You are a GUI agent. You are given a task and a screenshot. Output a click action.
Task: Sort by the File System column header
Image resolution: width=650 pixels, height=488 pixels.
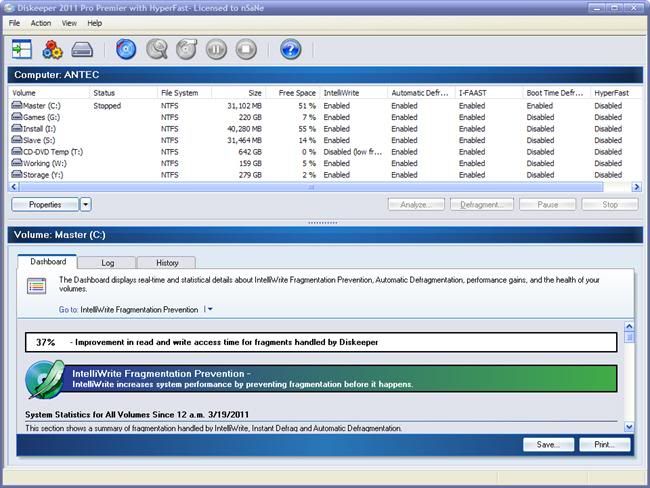coord(184,93)
